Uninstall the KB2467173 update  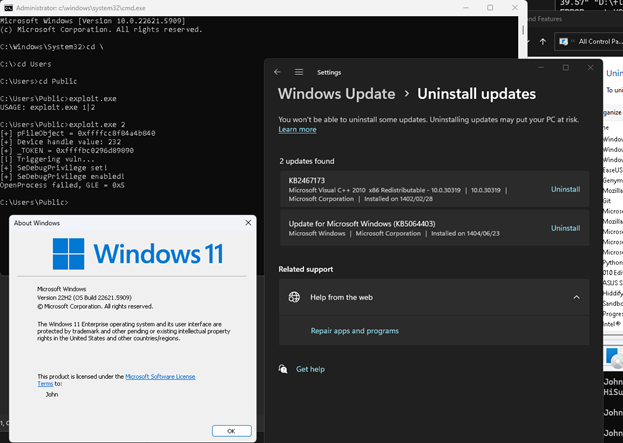pyautogui.click(x=565, y=189)
